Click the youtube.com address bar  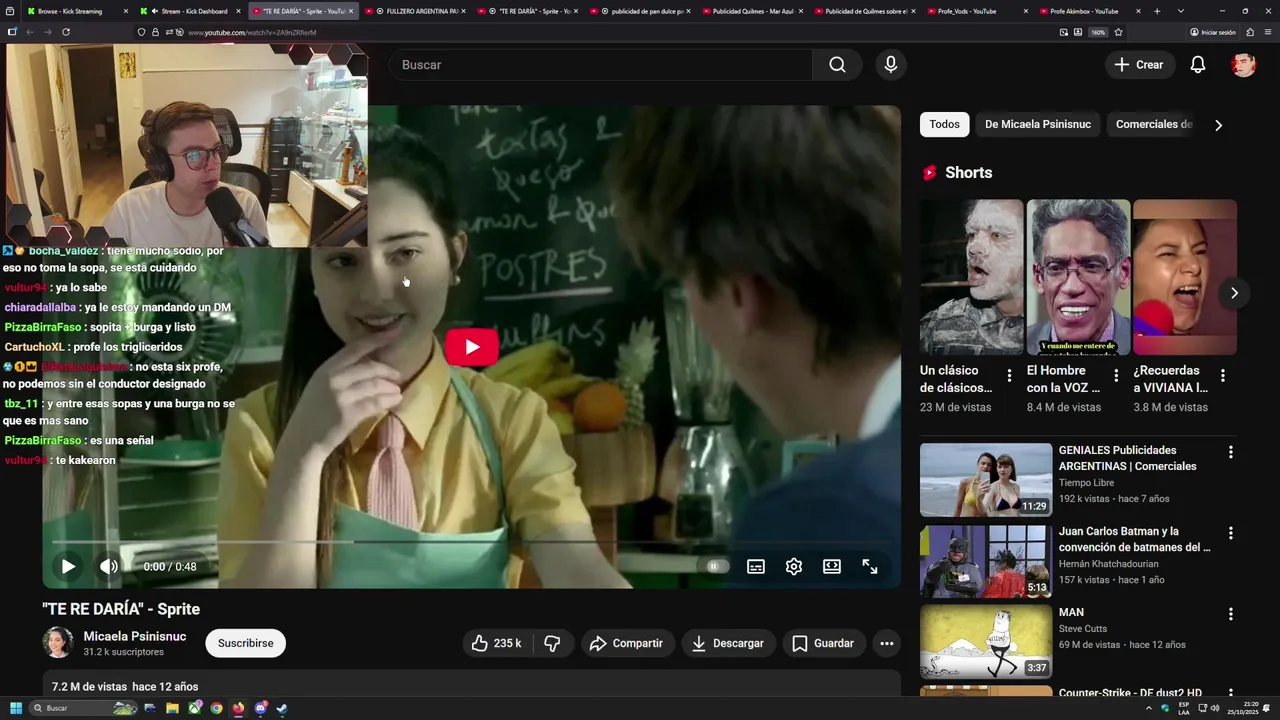tap(595, 32)
